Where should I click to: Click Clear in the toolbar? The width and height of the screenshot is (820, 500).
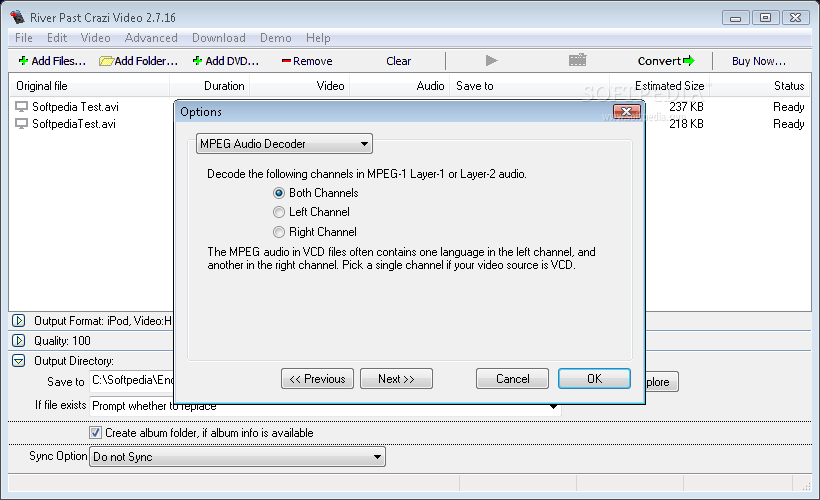(398, 61)
